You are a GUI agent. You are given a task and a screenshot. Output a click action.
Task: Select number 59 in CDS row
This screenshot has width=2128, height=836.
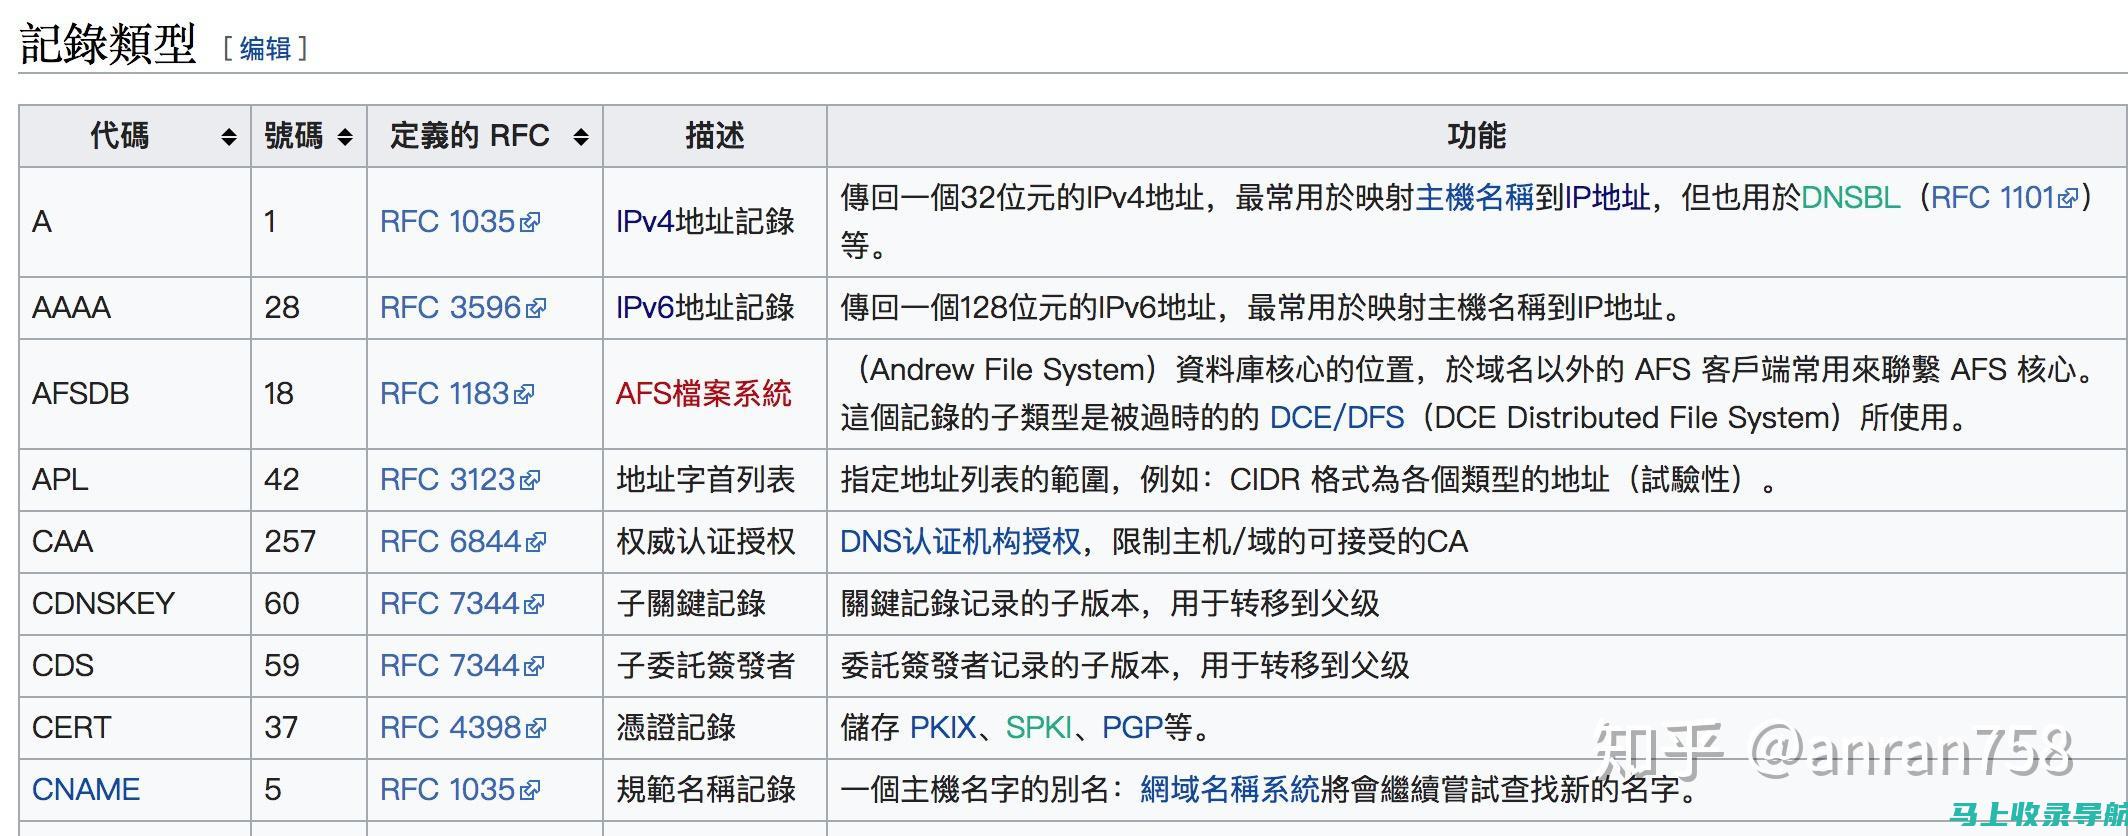pyautogui.click(x=282, y=665)
